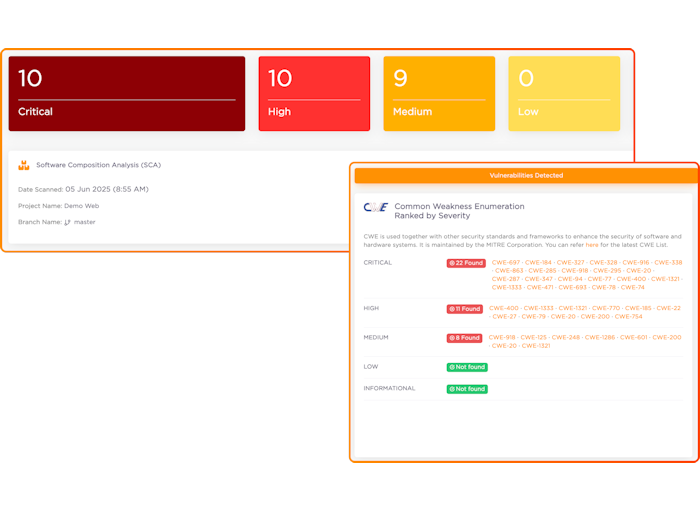Open the CWE-347 link

click(x=539, y=279)
